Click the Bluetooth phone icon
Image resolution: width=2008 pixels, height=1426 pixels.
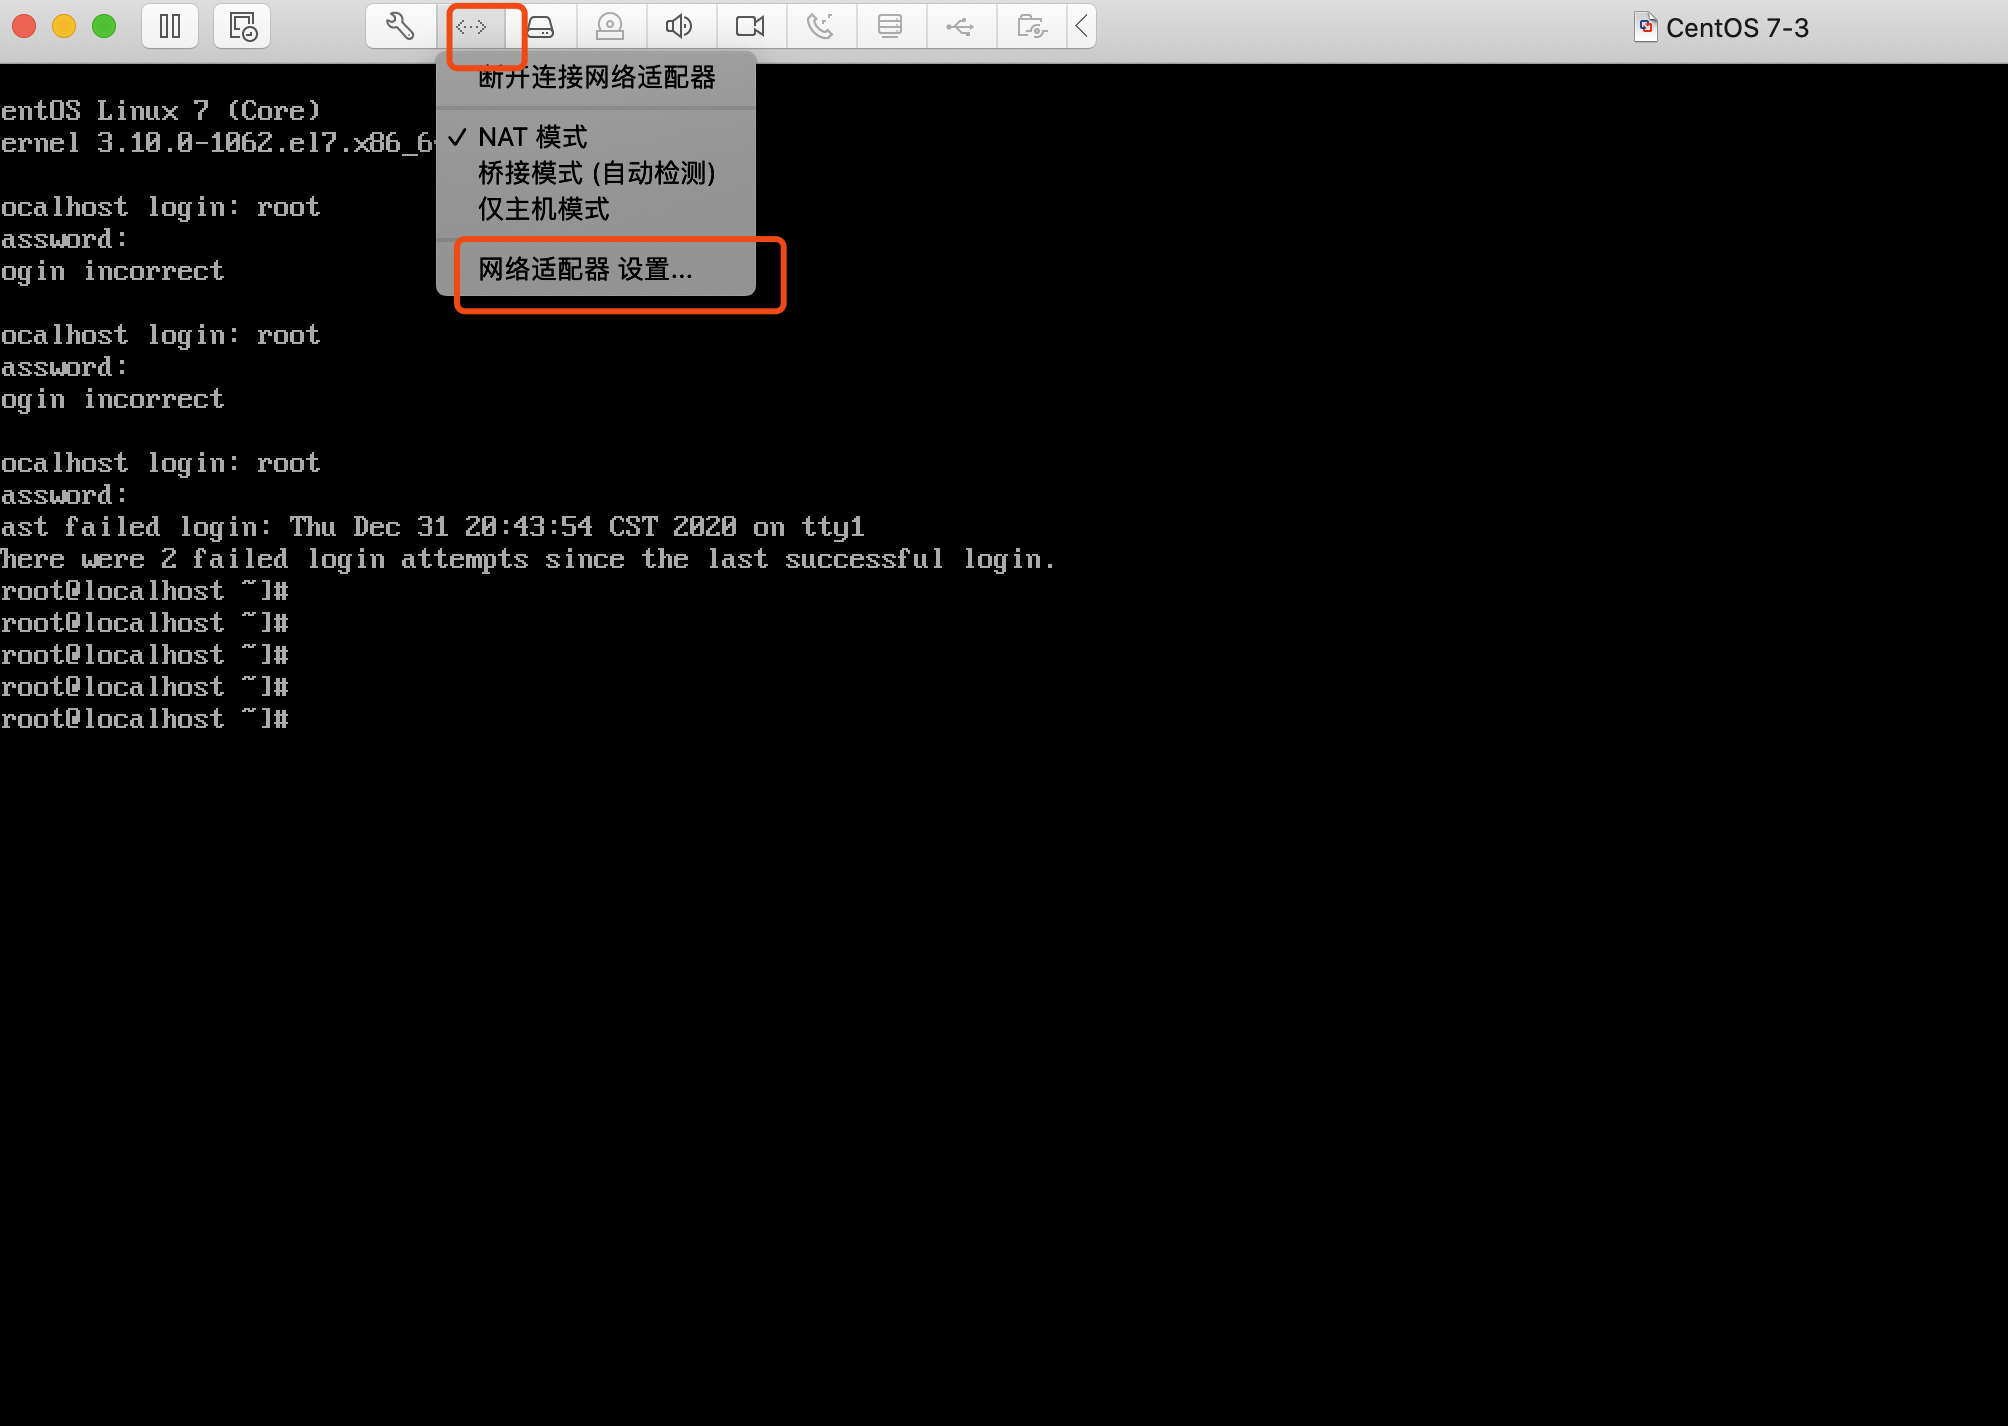coord(820,26)
